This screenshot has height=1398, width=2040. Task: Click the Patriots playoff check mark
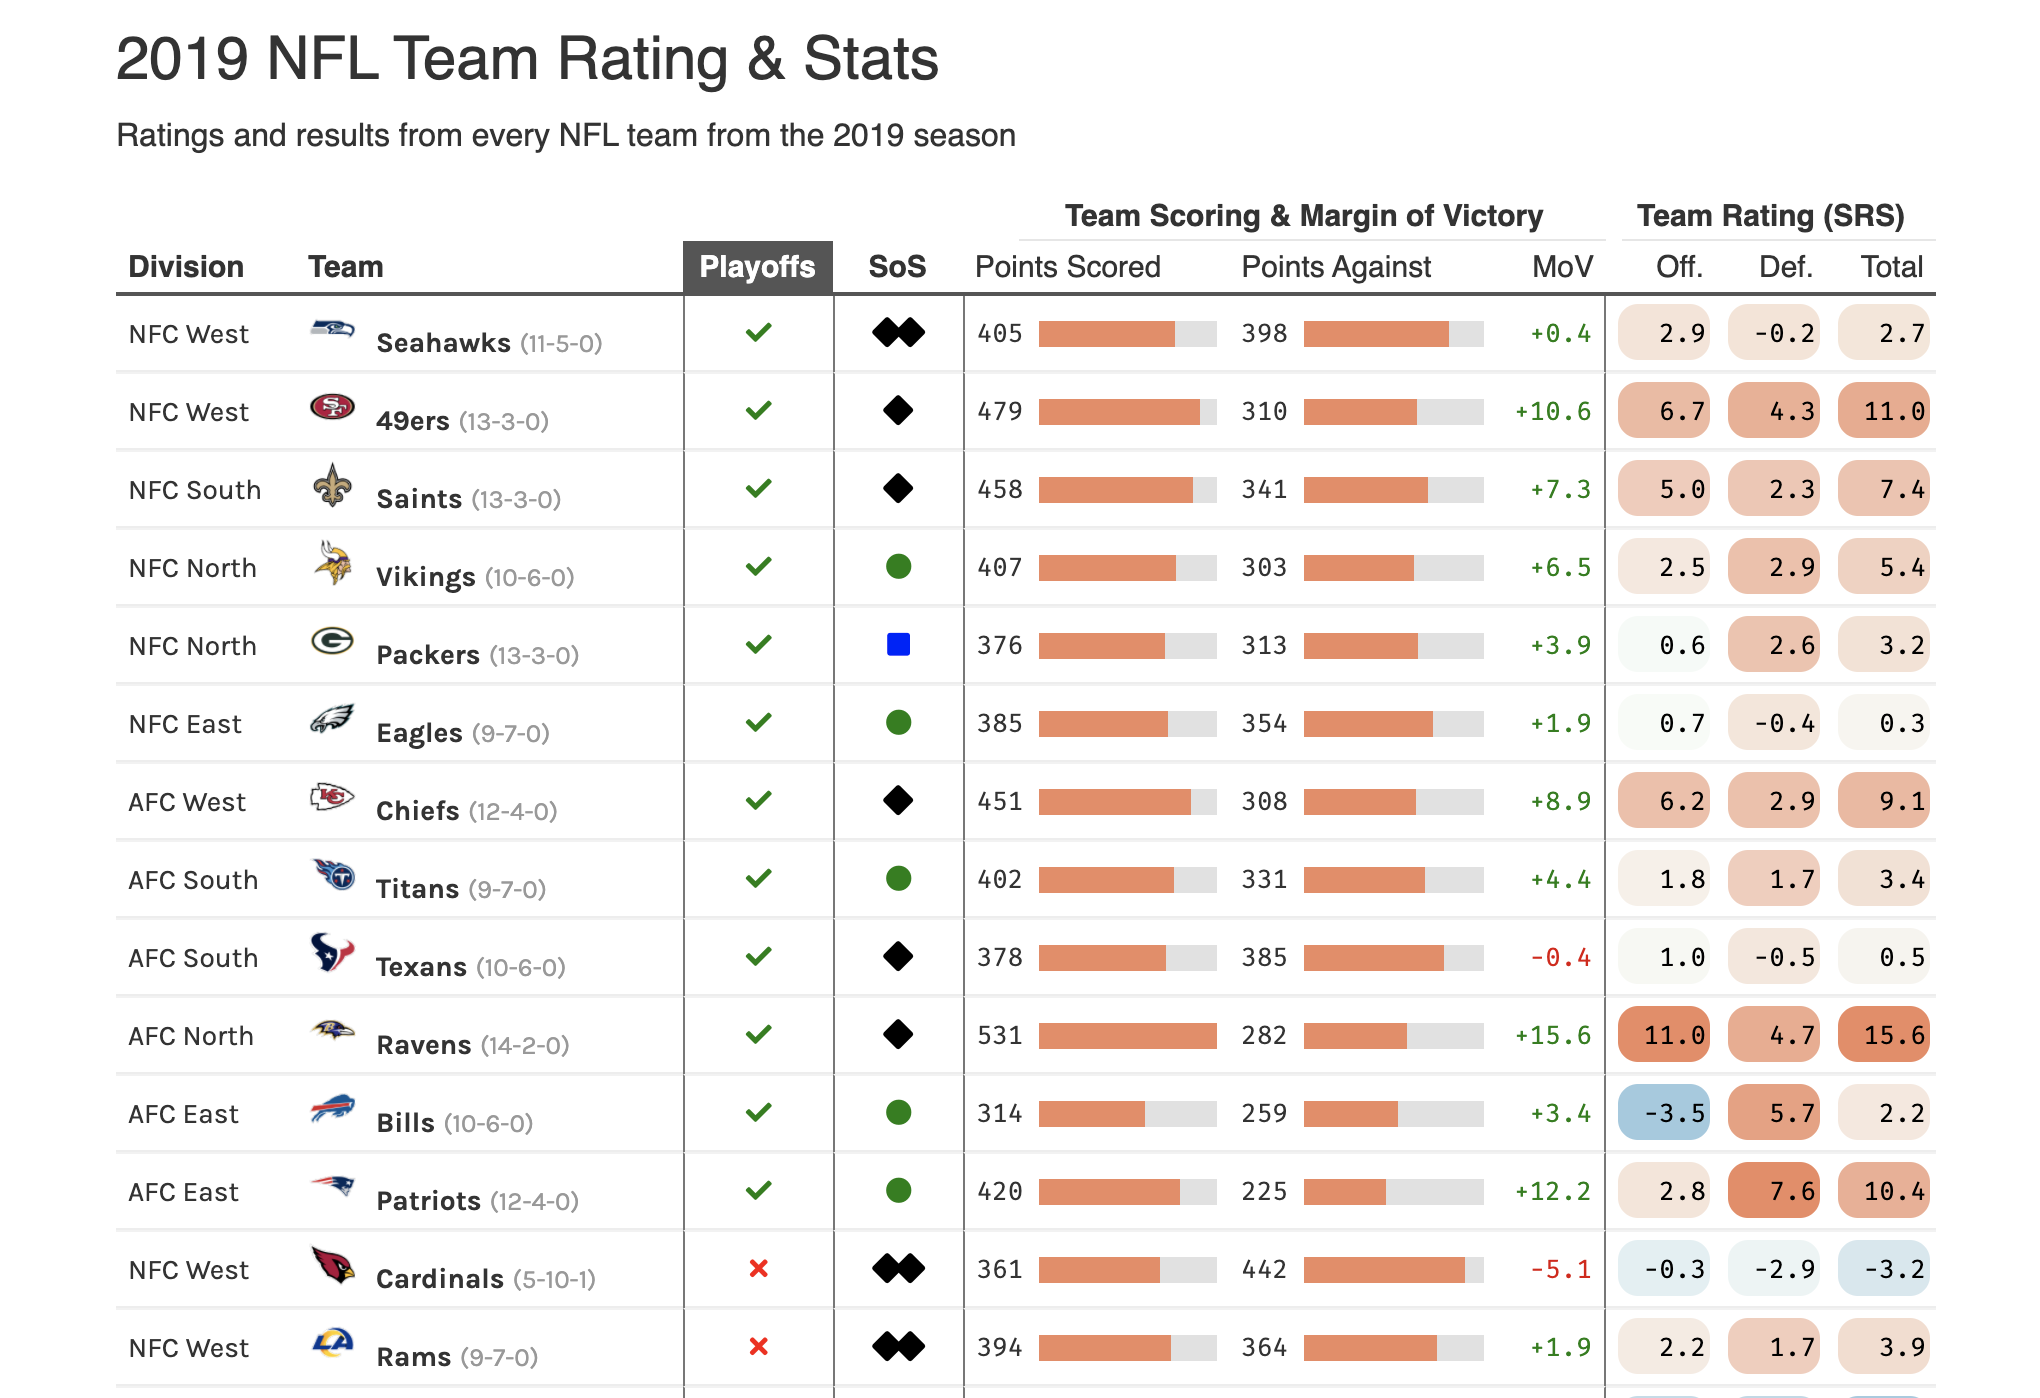tap(759, 1190)
